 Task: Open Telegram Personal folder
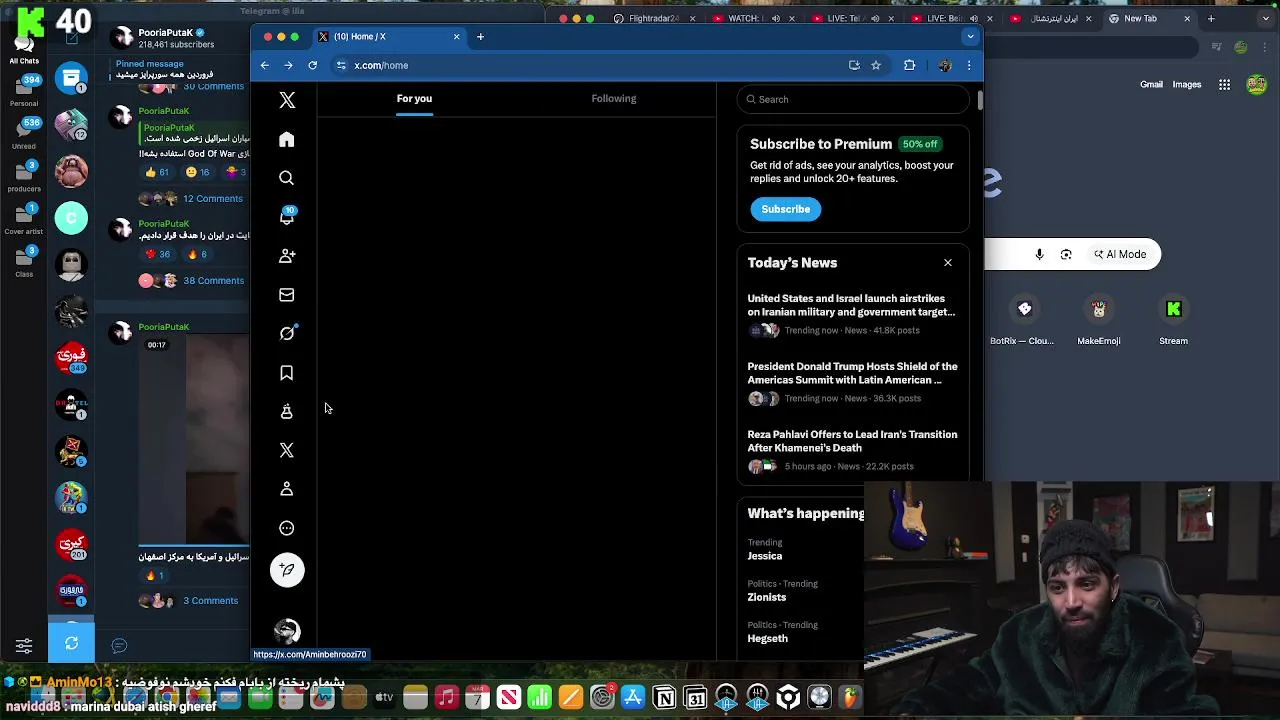(24, 89)
